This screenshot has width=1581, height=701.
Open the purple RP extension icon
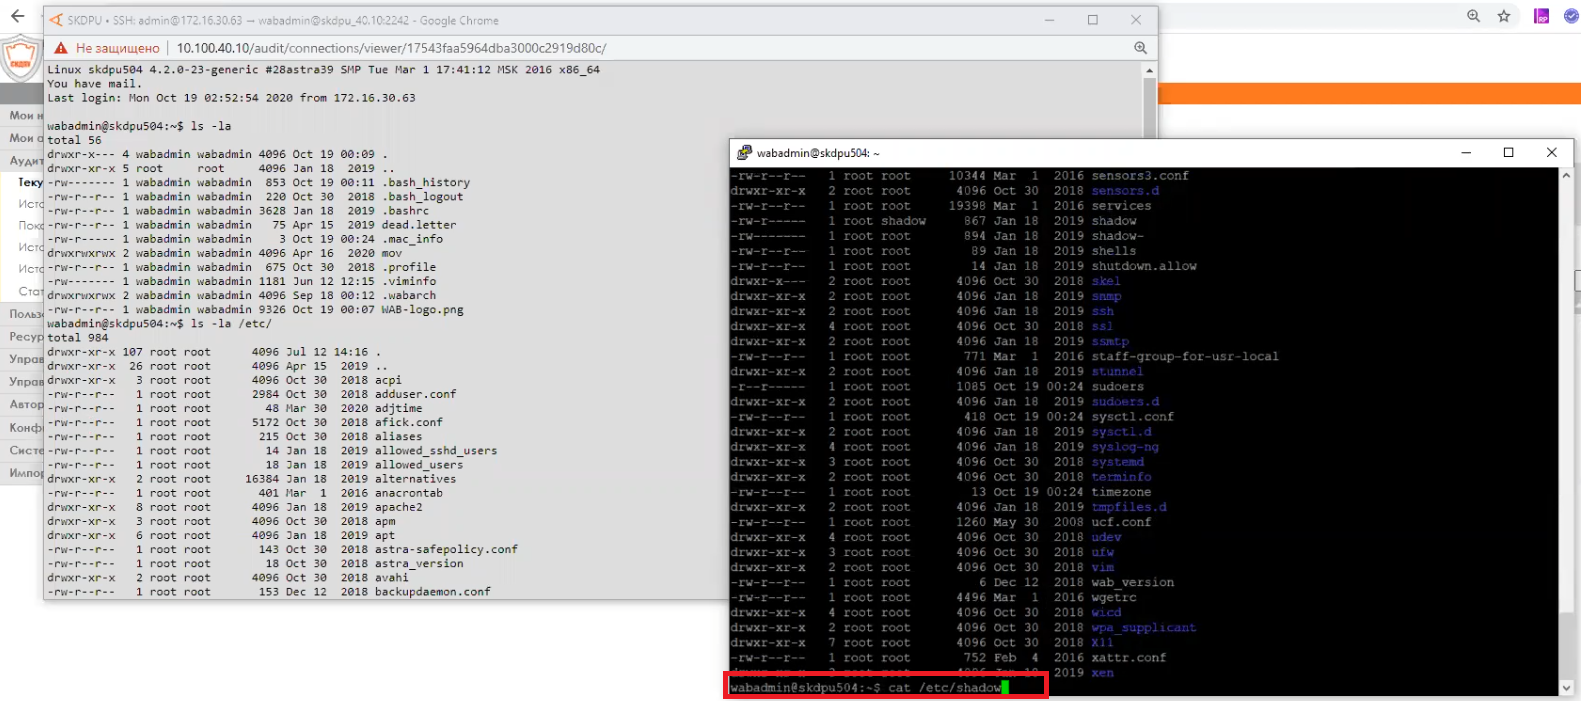tap(1542, 16)
